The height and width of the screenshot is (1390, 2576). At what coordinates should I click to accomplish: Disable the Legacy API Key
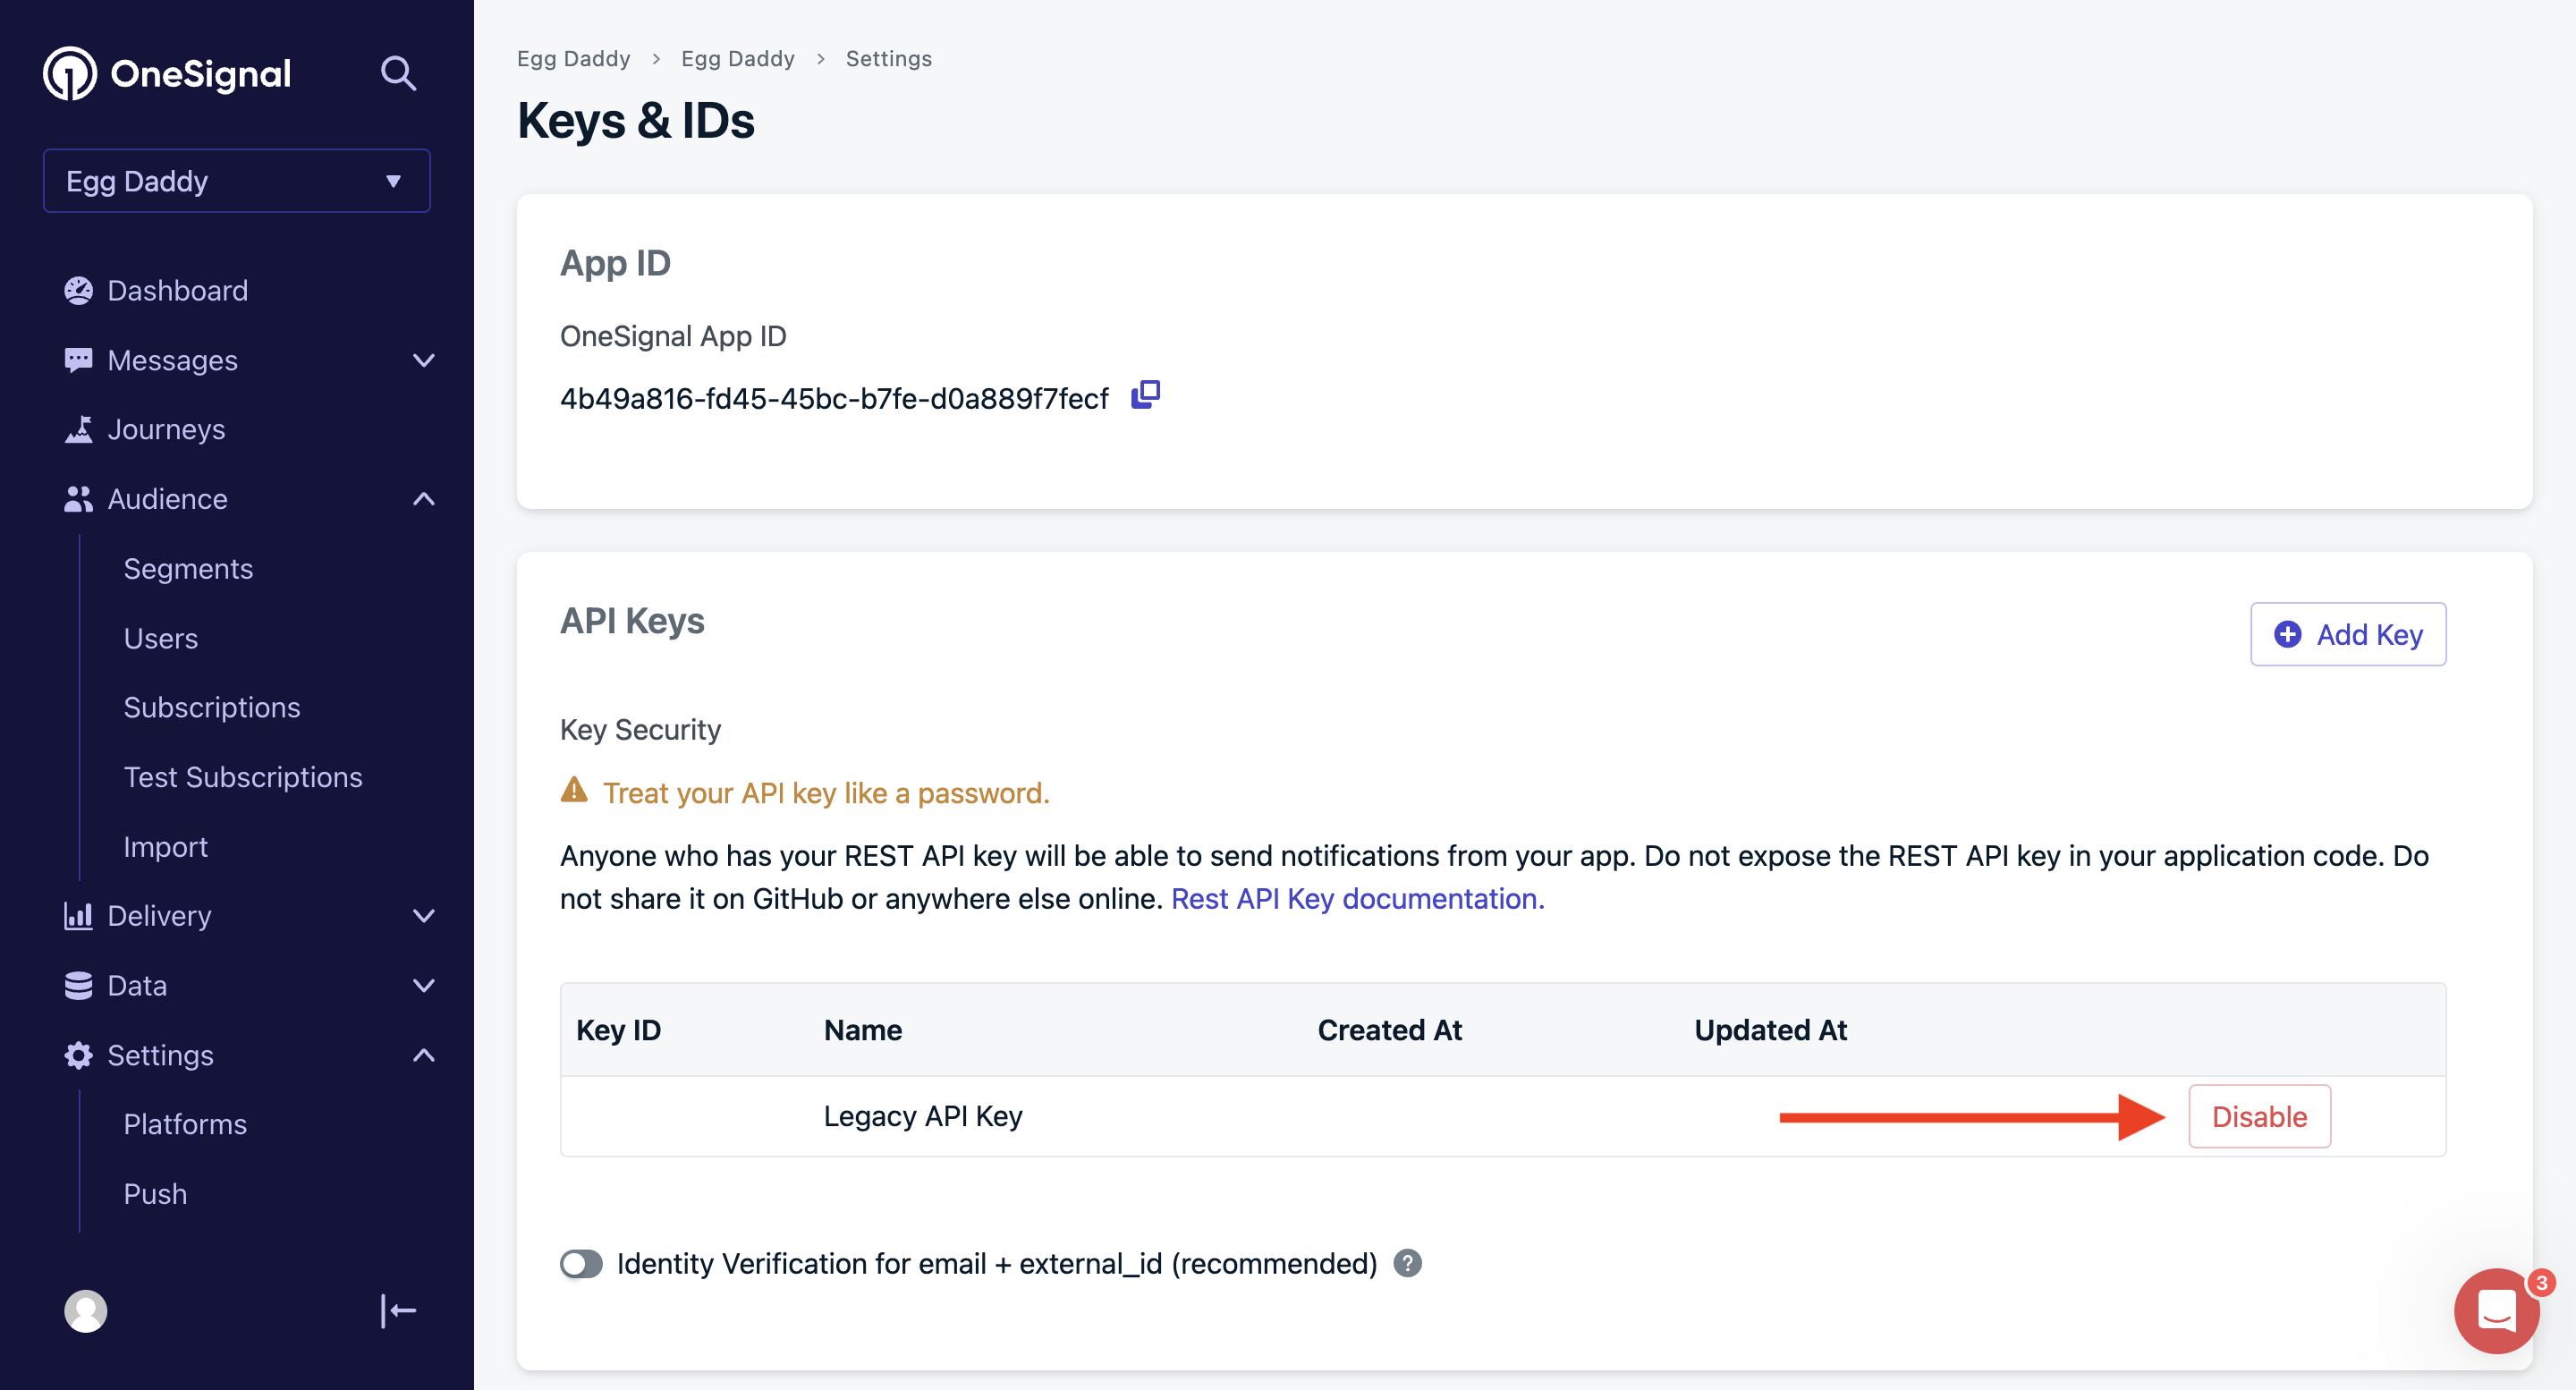pos(2260,1116)
